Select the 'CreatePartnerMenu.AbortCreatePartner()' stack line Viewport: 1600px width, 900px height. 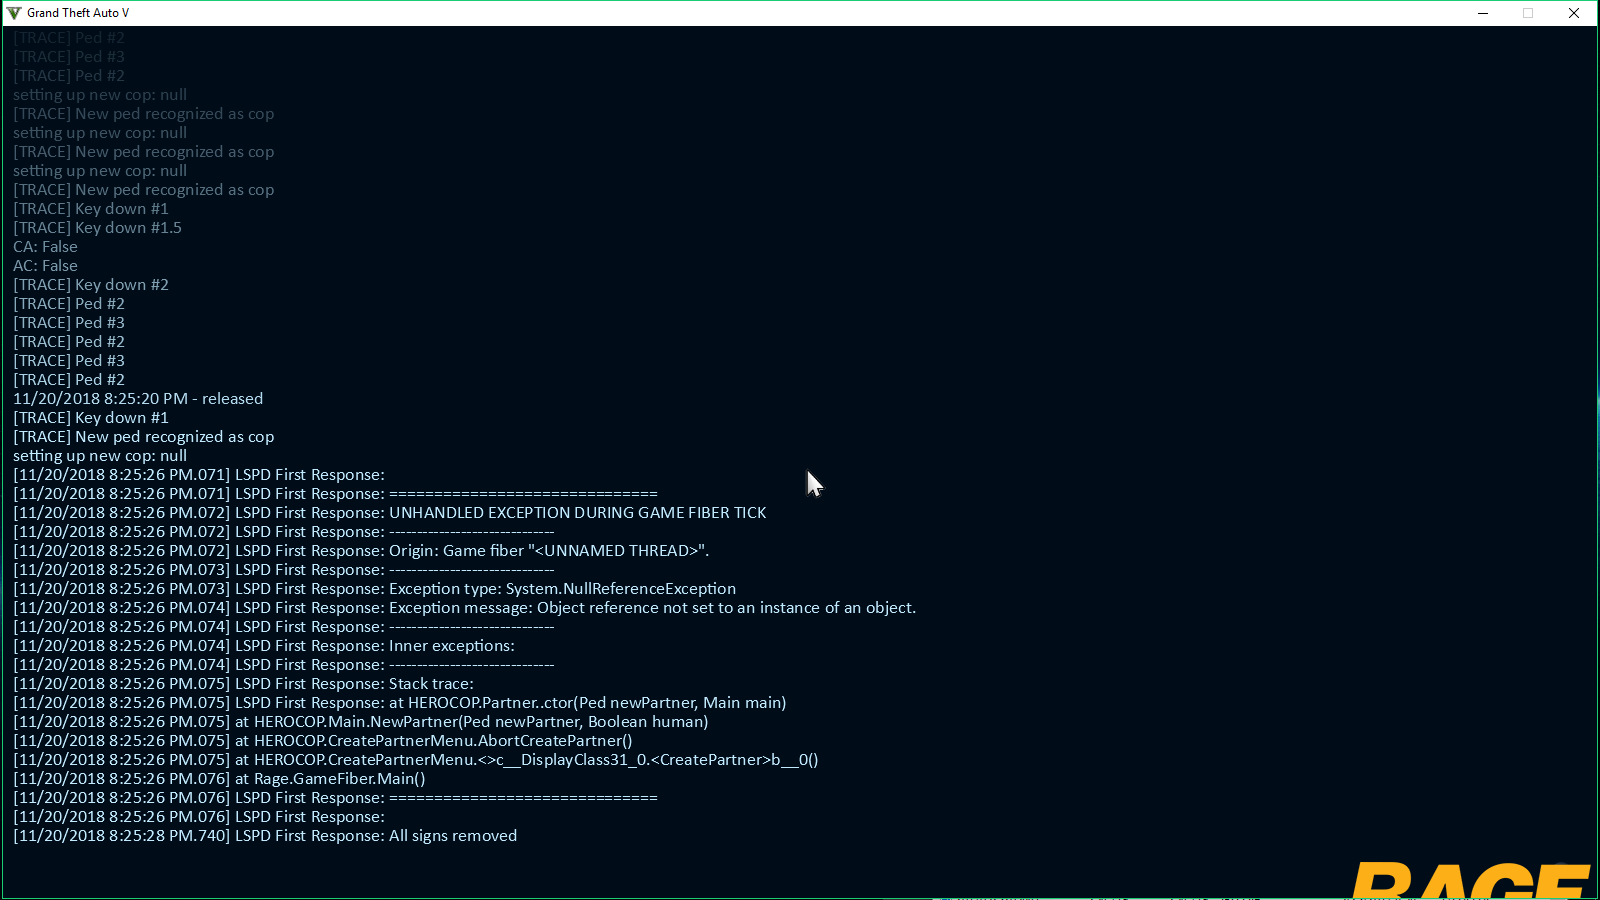click(323, 741)
